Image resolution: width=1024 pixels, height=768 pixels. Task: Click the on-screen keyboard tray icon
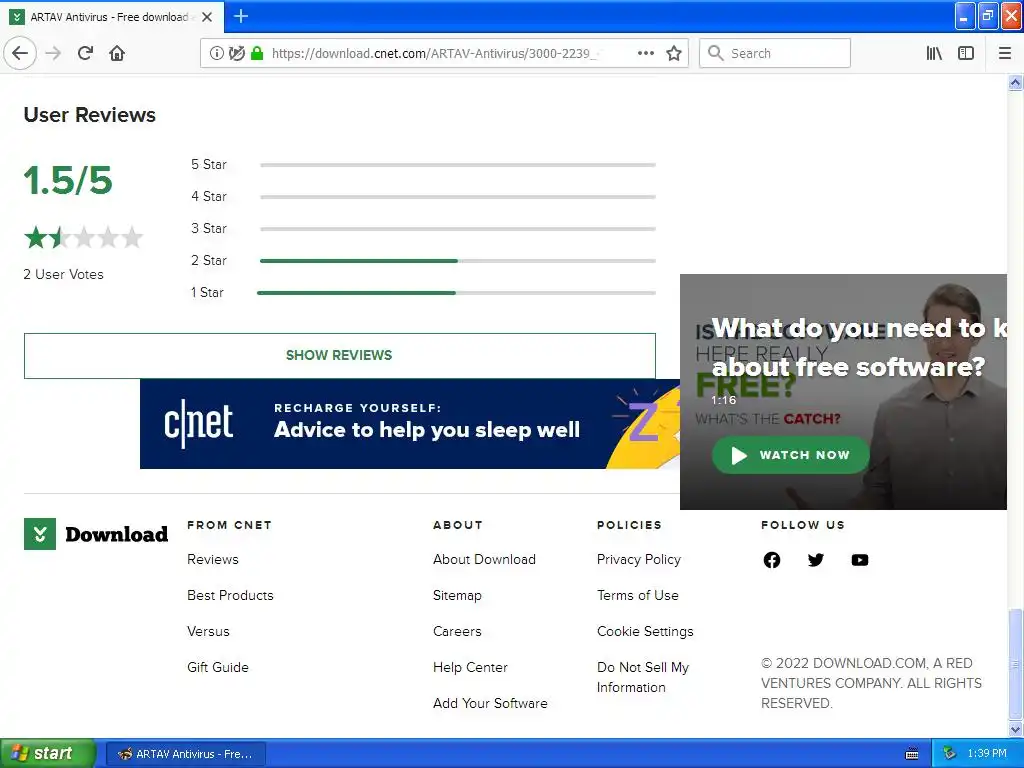tap(912, 754)
